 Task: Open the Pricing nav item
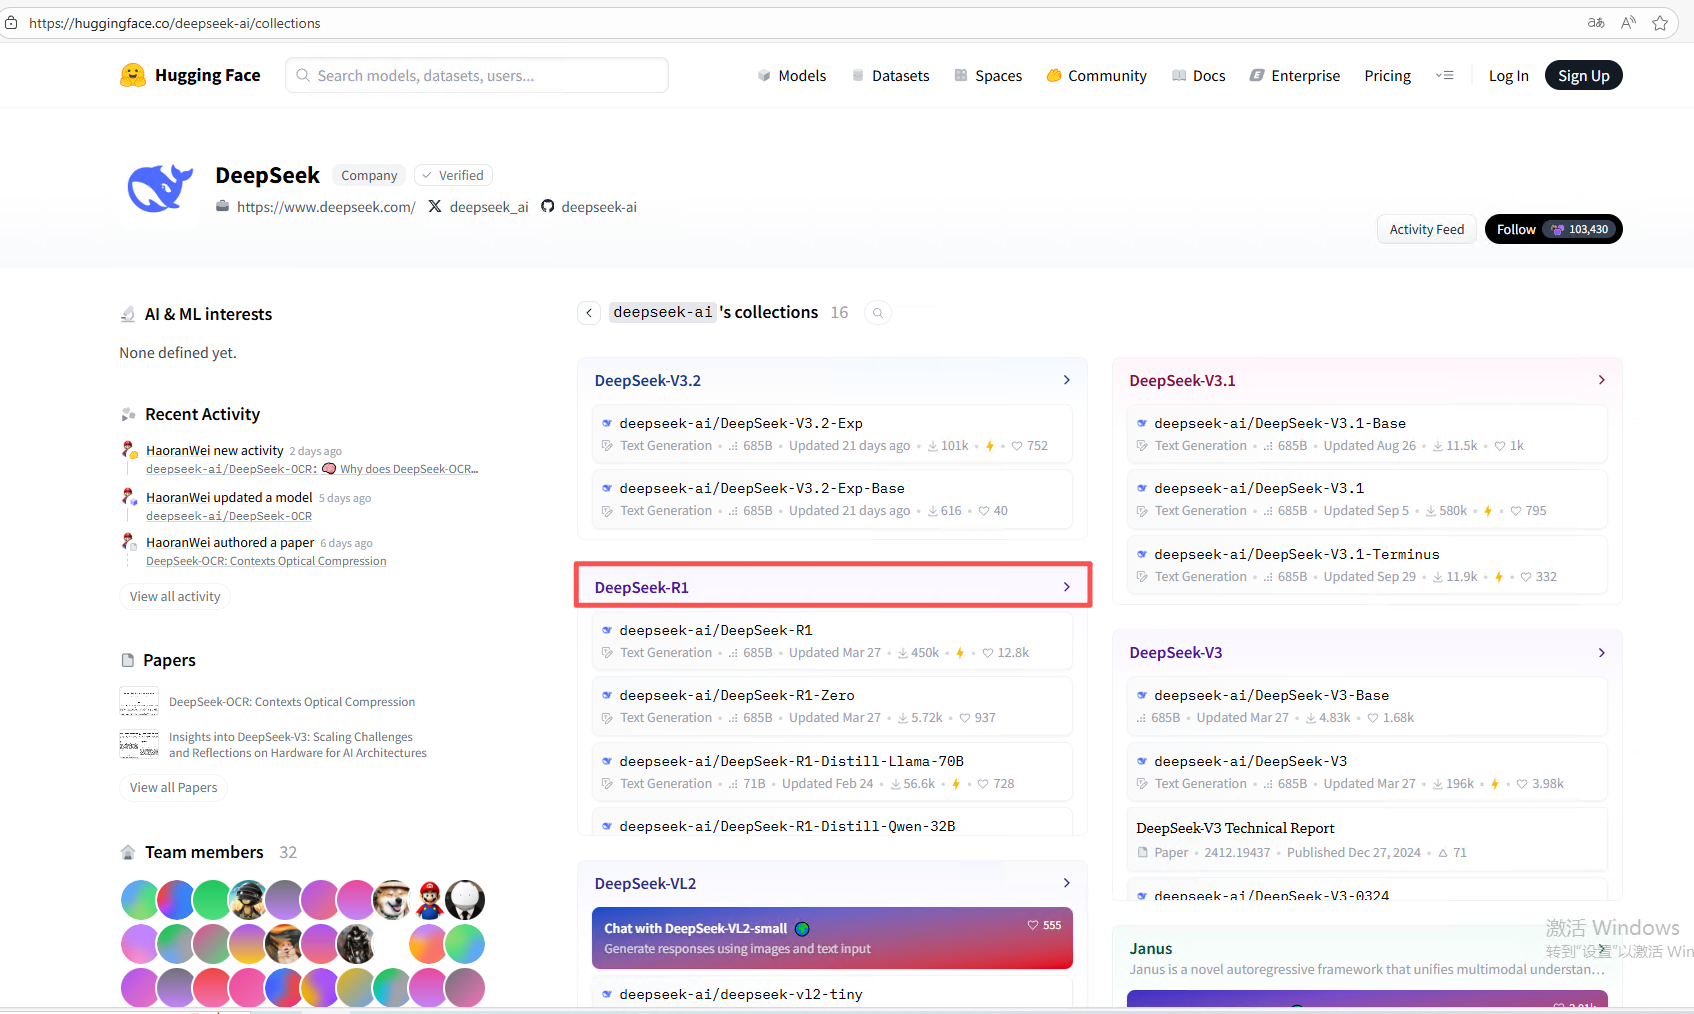coord(1387,76)
